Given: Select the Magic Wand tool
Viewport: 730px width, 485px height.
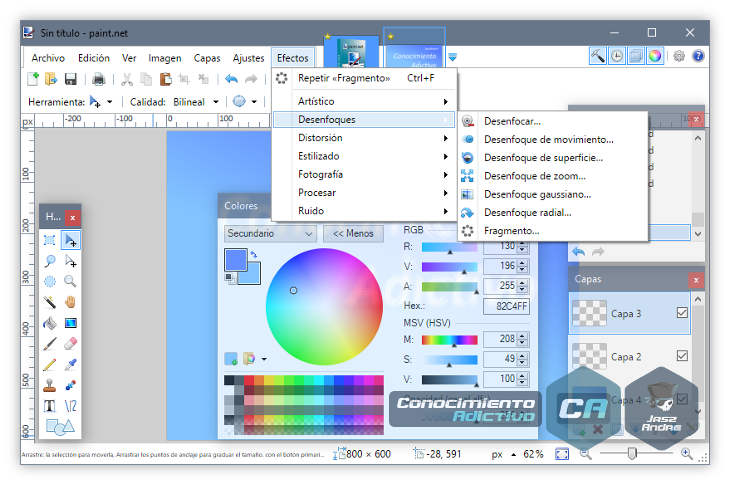Looking at the screenshot, I should [50, 302].
